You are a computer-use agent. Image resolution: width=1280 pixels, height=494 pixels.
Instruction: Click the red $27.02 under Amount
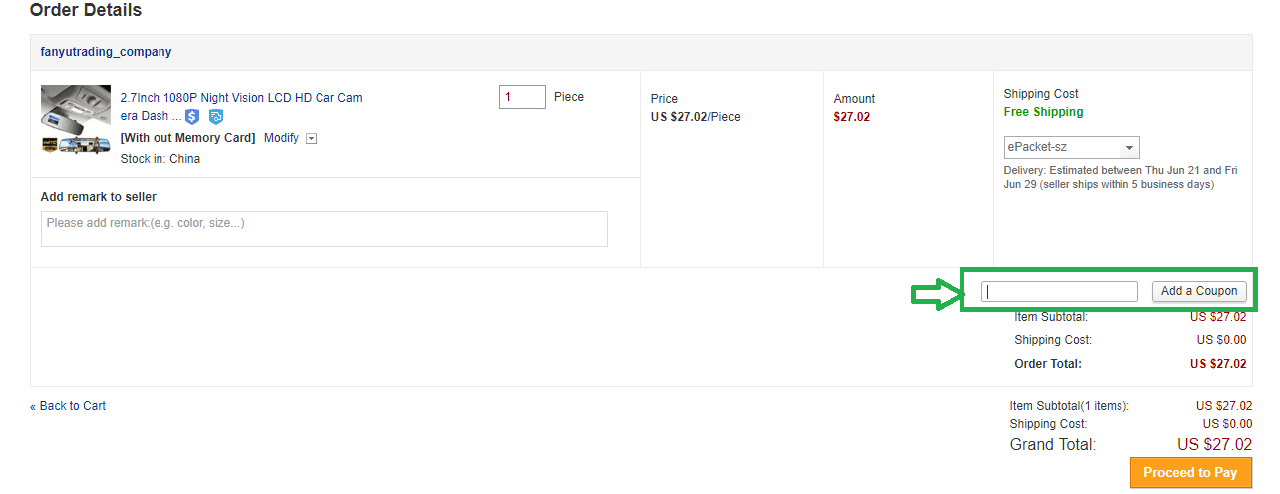[x=852, y=117]
